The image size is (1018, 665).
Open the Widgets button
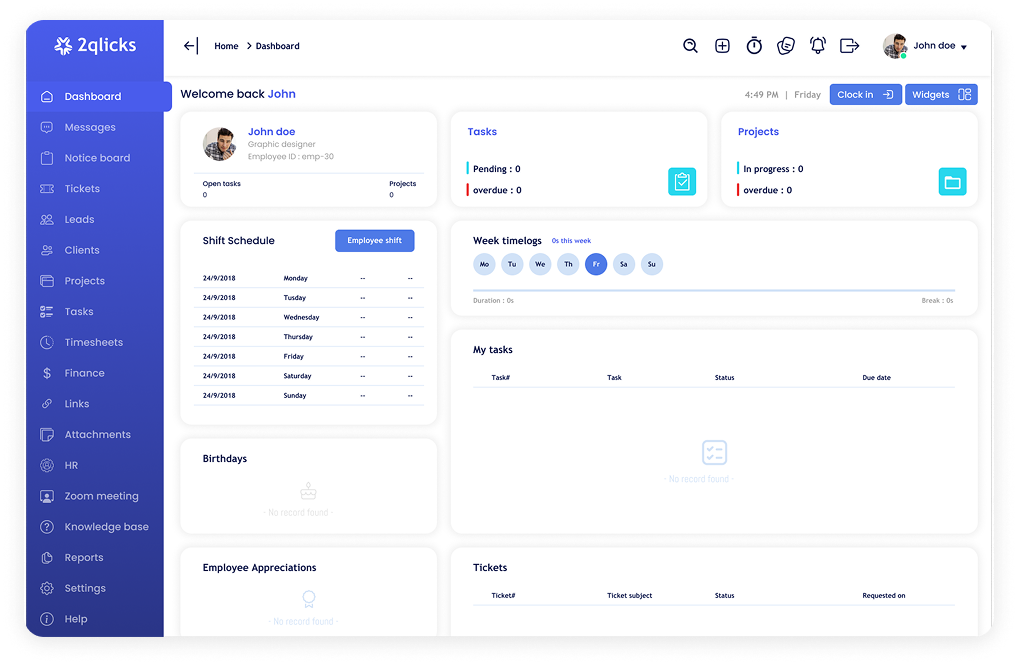(x=941, y=94)
